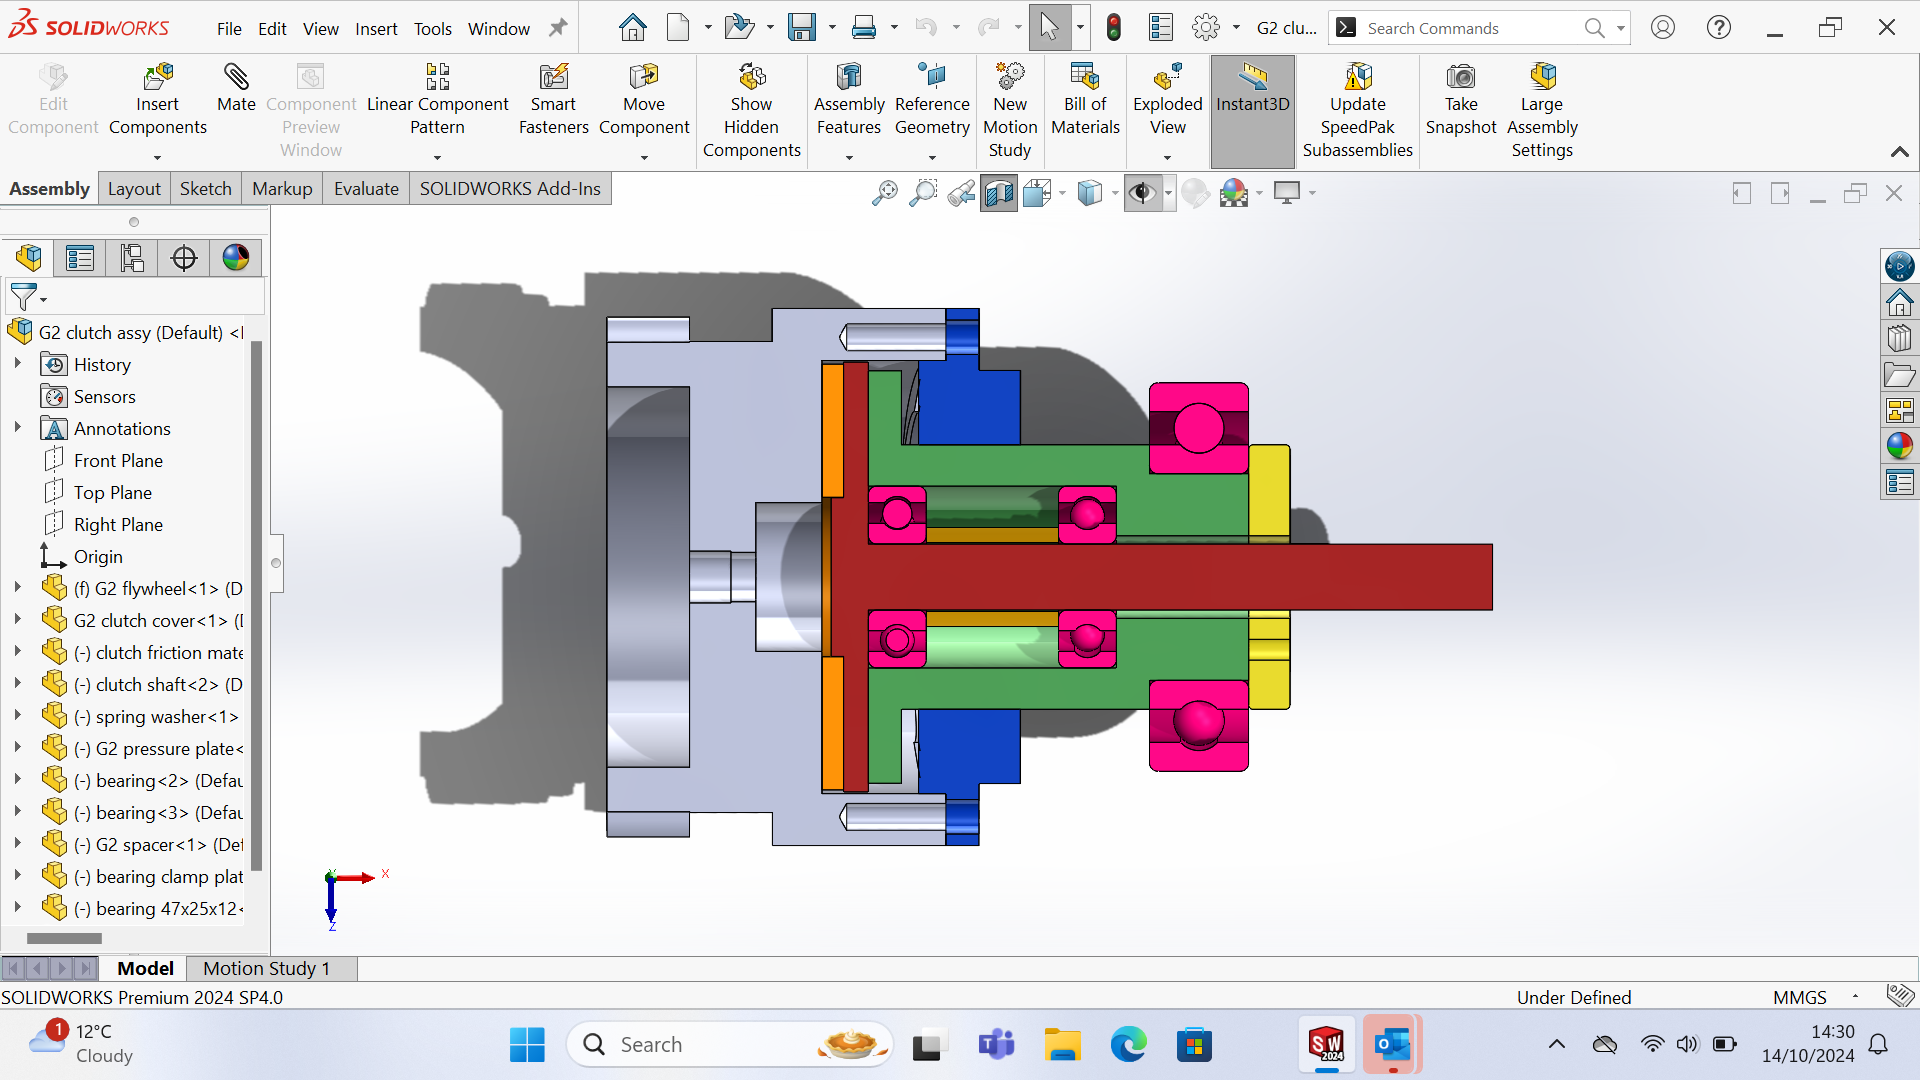The image size is (1920, 1080).
Task: Toggle the Section View button
Action: point(998,193)
